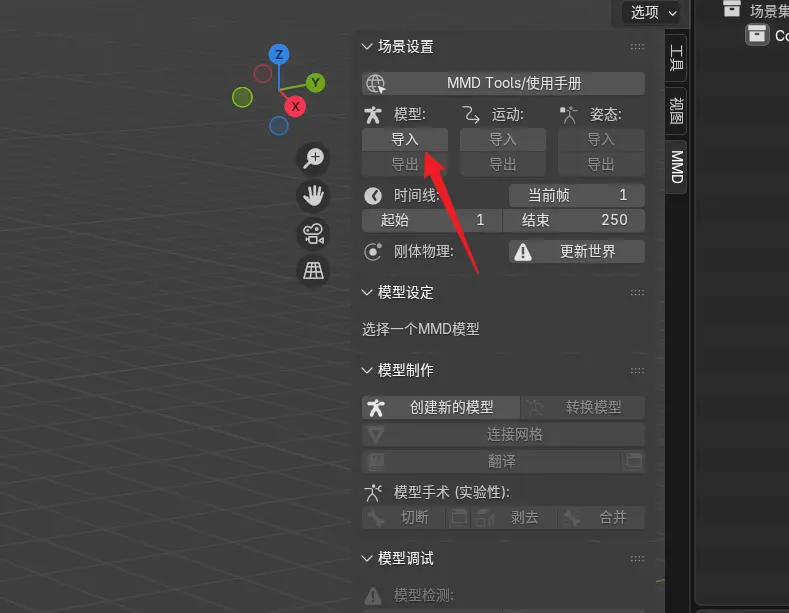The width and height of the screenshot is (789, 613).
Task: Click 连接网格 button
Action: click(x=503, y=434)
